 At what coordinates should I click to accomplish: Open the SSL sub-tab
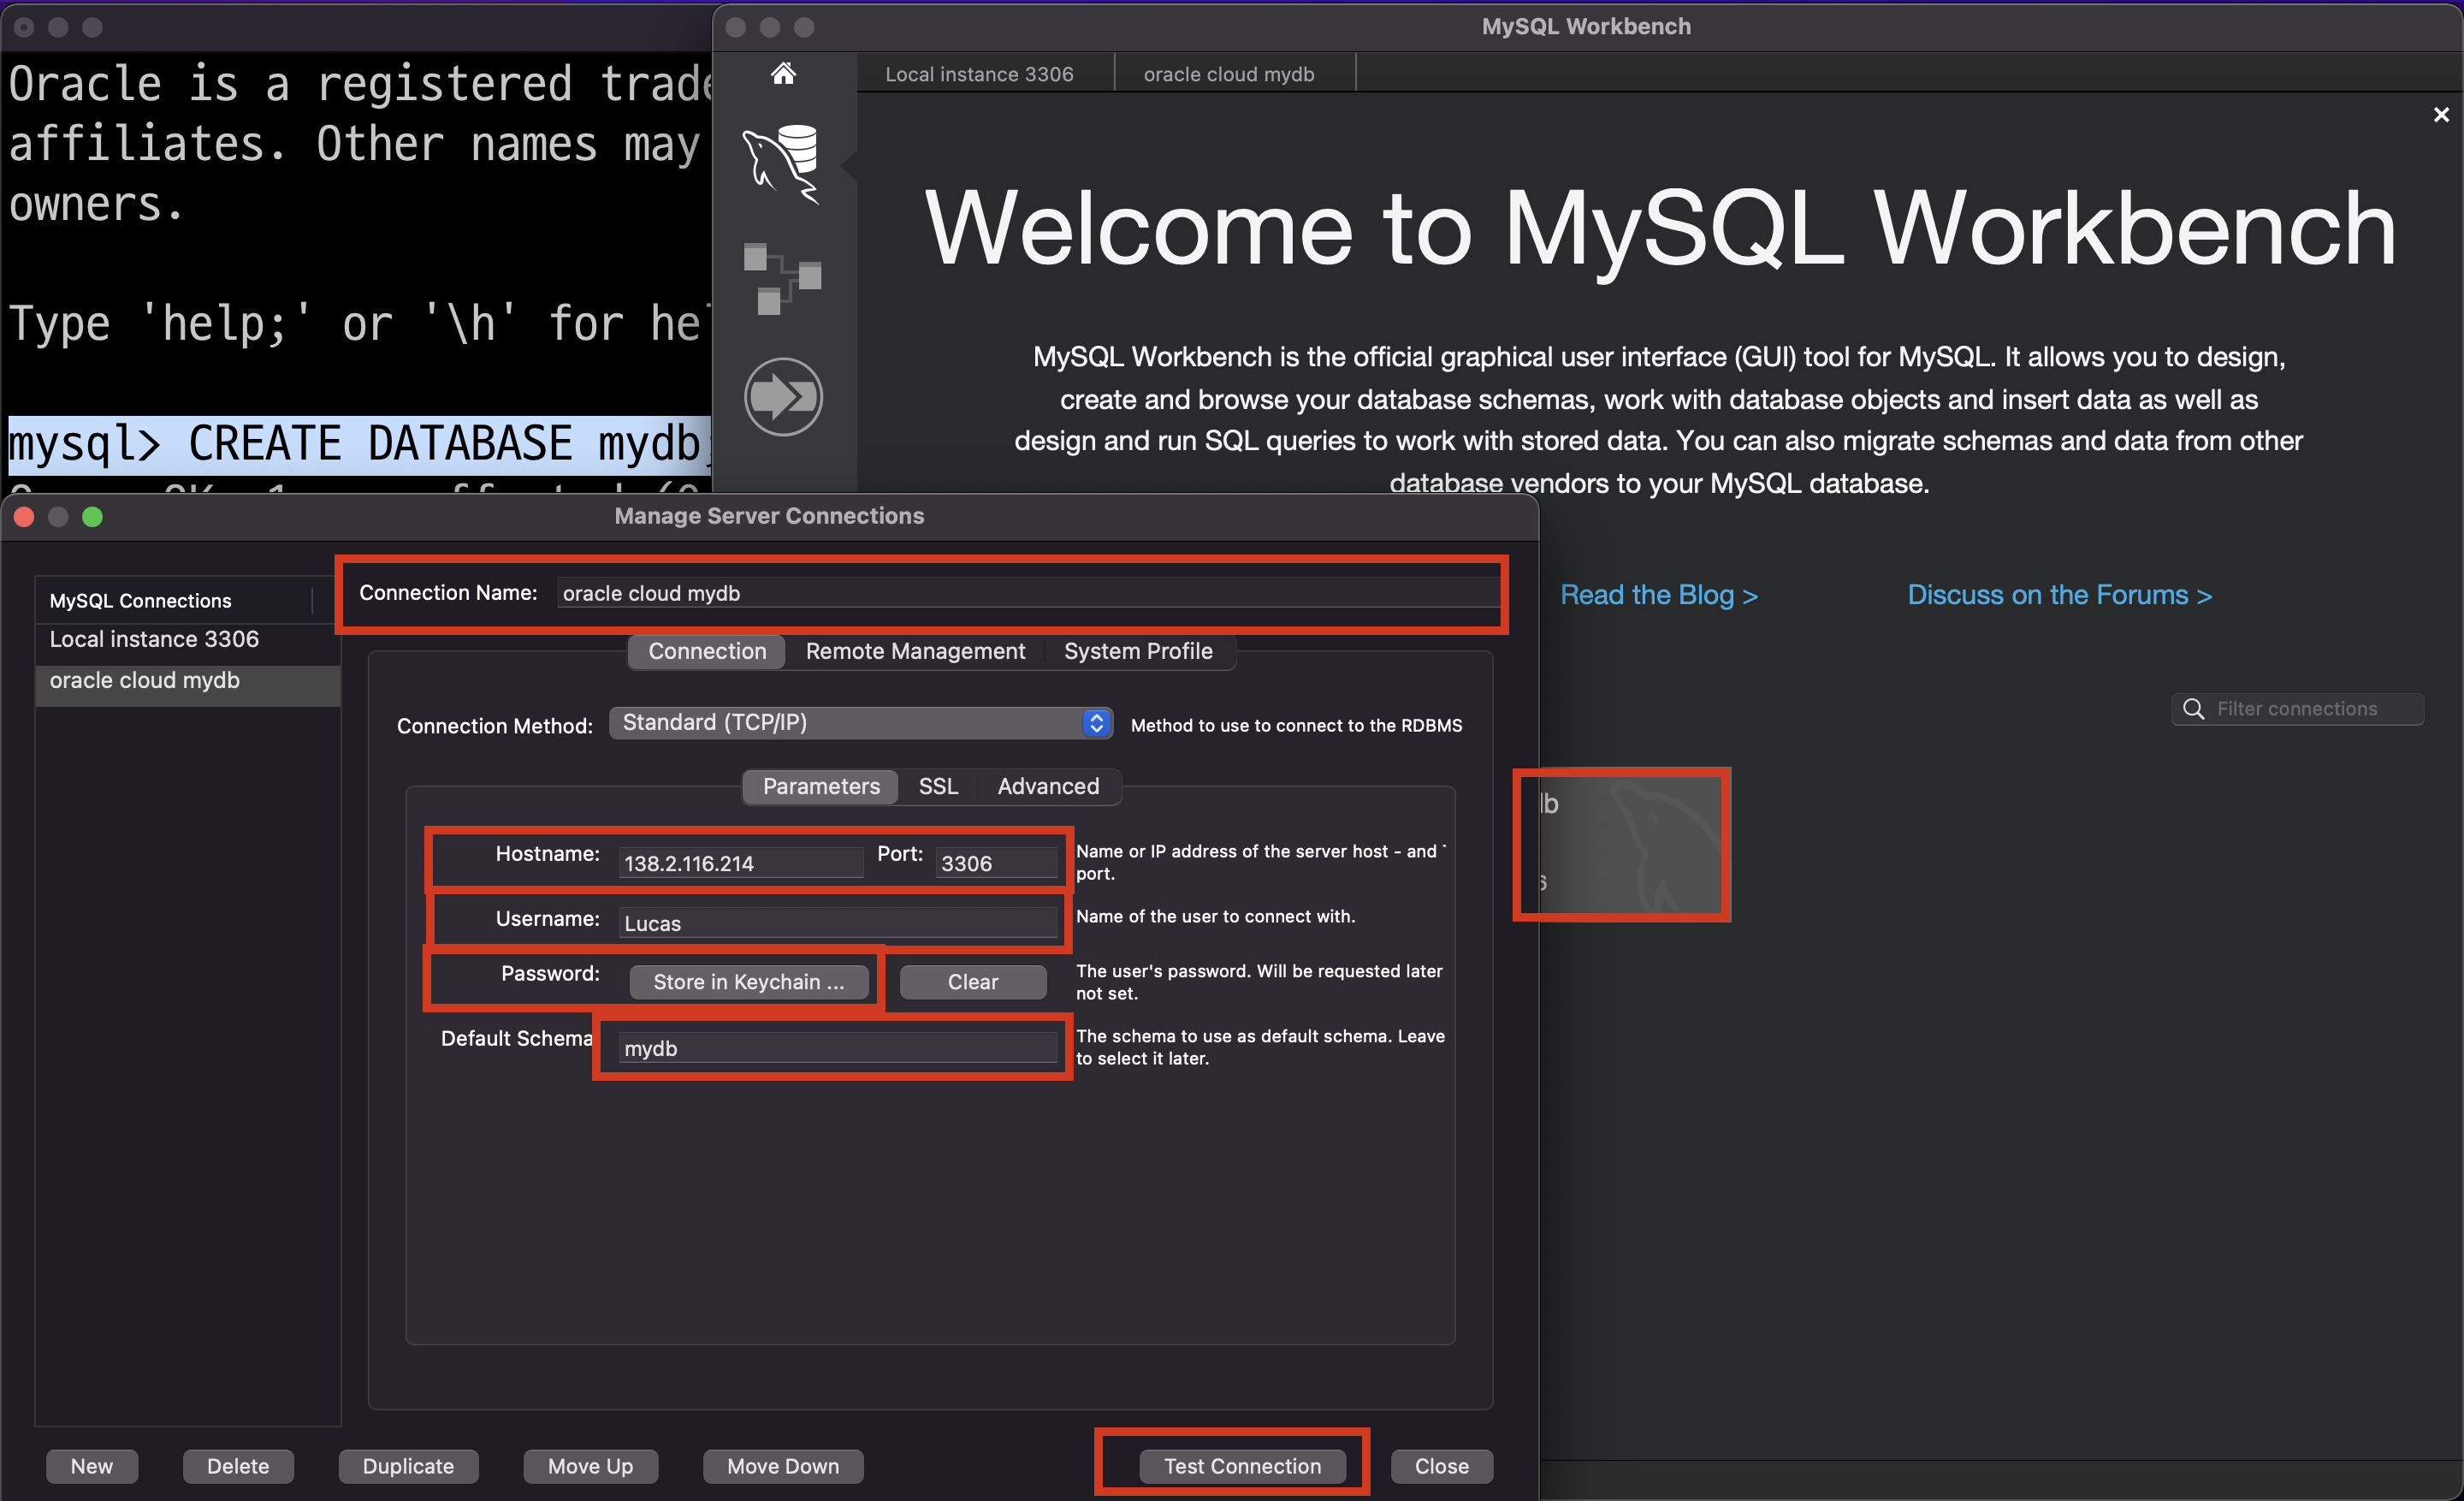[x=938, y=787]
